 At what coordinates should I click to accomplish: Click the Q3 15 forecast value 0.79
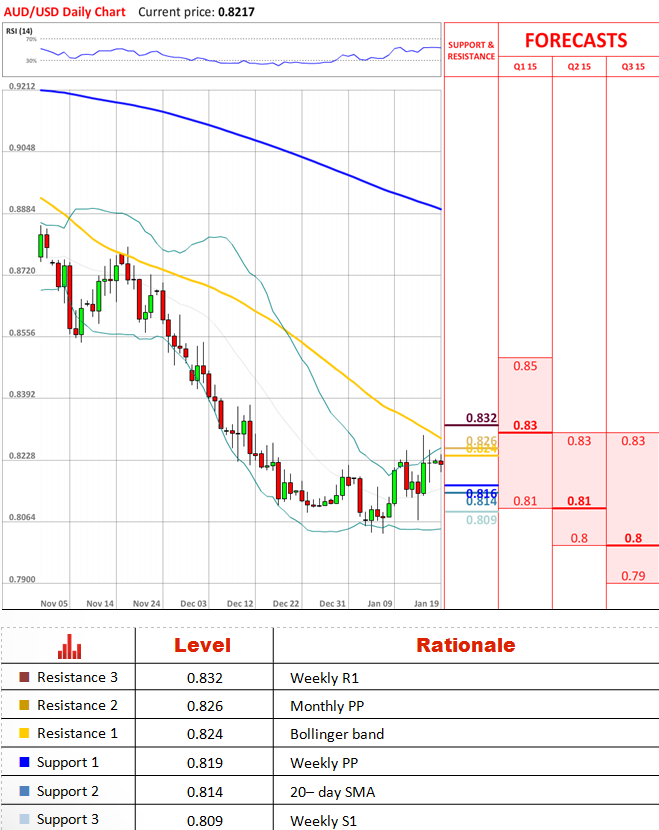point(633,576)
